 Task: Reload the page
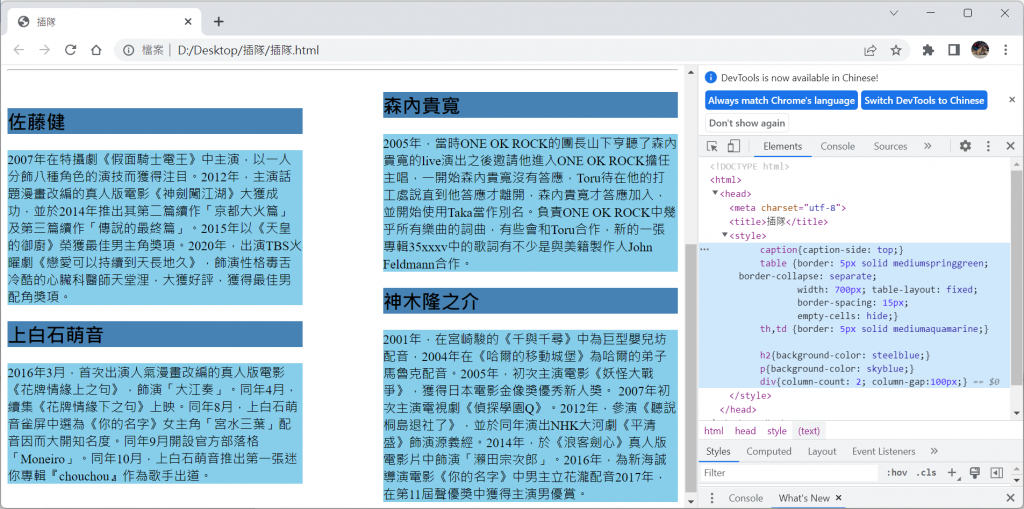point(71,50)
